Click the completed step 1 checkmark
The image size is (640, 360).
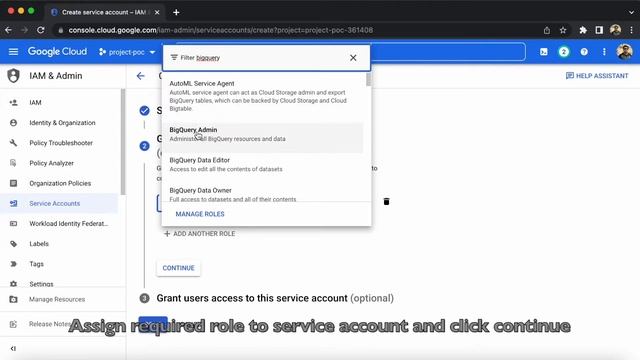pyautogui.click(x=144, y=111)
